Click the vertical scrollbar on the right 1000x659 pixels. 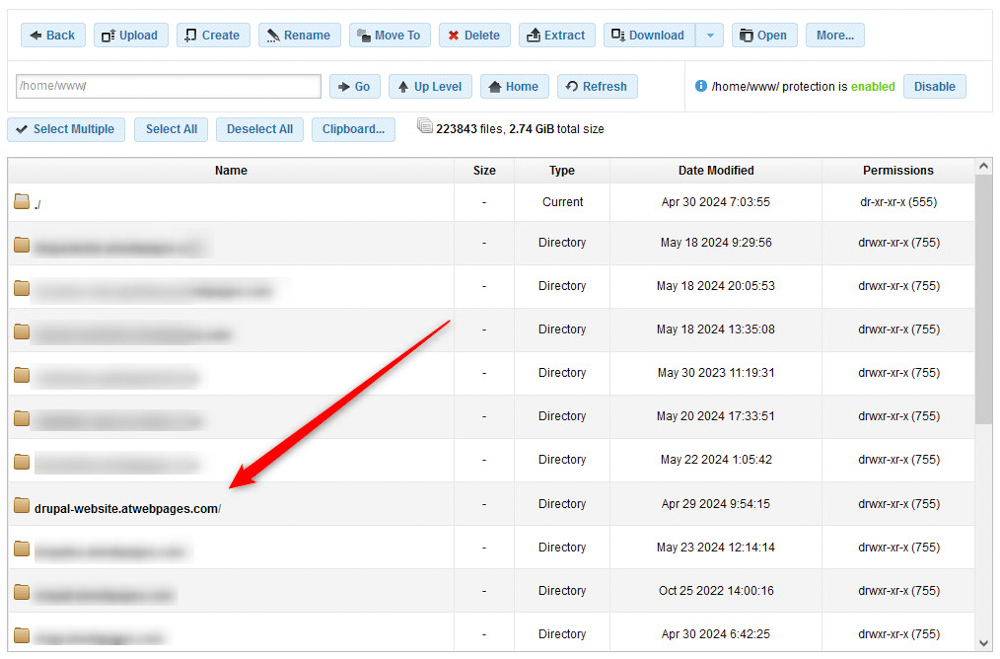[x=982, y=300]
